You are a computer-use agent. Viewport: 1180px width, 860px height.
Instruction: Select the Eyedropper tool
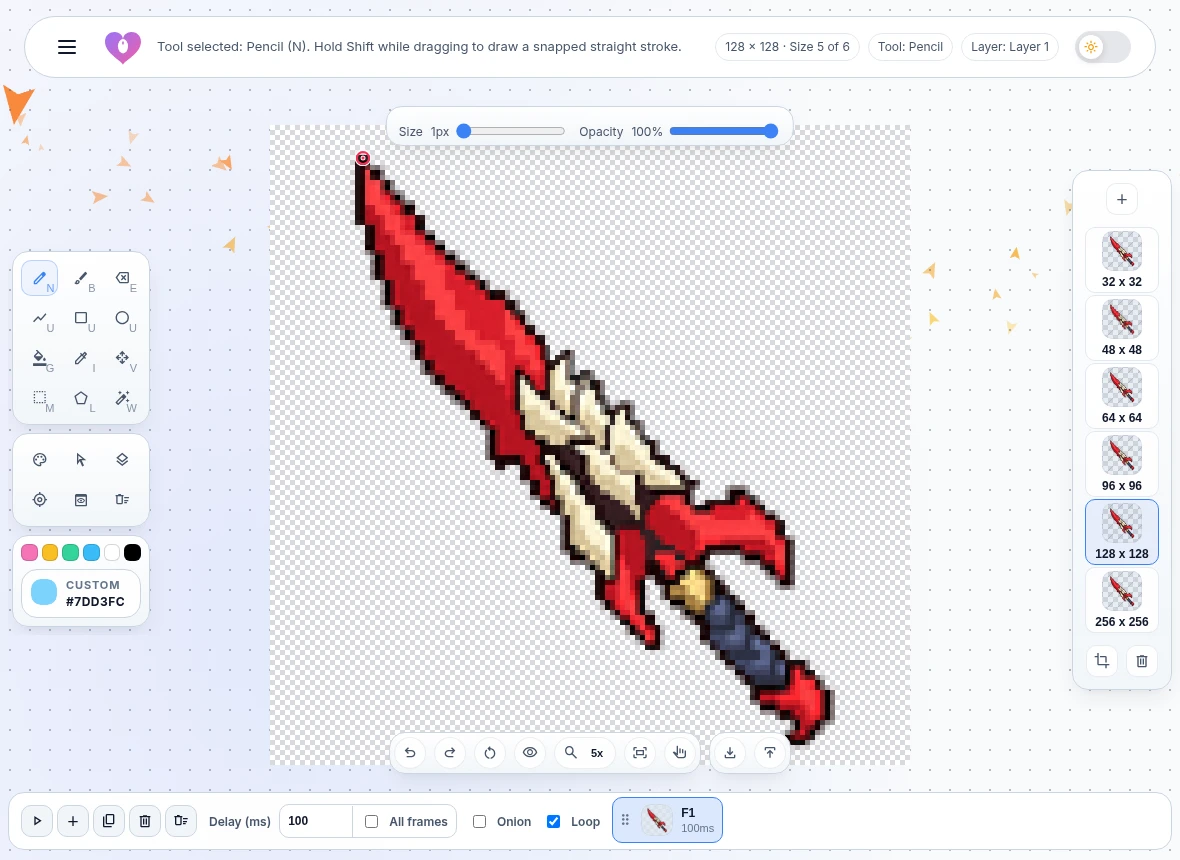[81, 358]
